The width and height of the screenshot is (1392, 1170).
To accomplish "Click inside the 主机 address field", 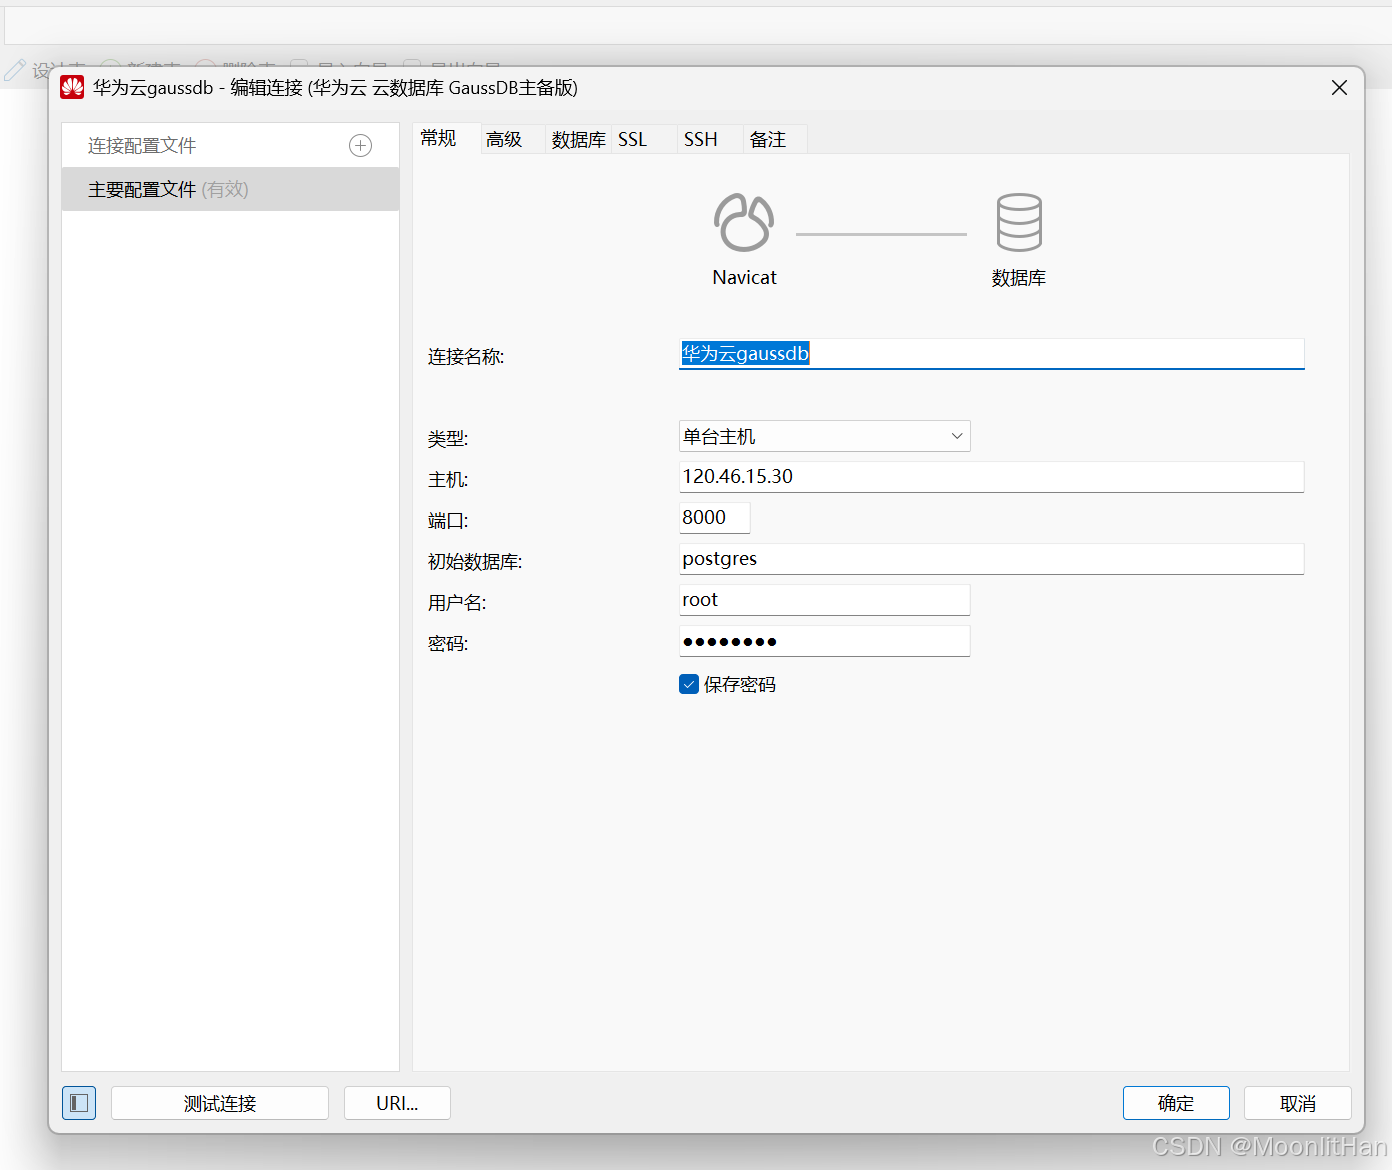I will pos(990,477).
